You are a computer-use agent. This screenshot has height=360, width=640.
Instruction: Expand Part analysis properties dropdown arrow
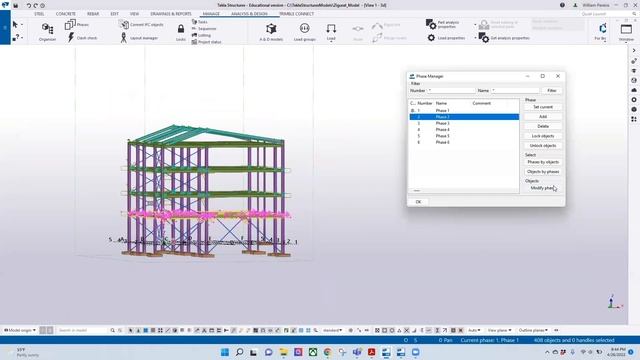(475, 24)
